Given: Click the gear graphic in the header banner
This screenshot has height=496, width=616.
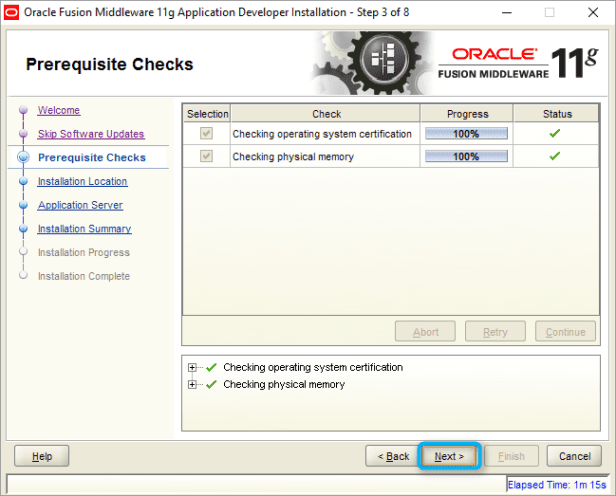Looking at the screenshot, I should click(373, 63).
